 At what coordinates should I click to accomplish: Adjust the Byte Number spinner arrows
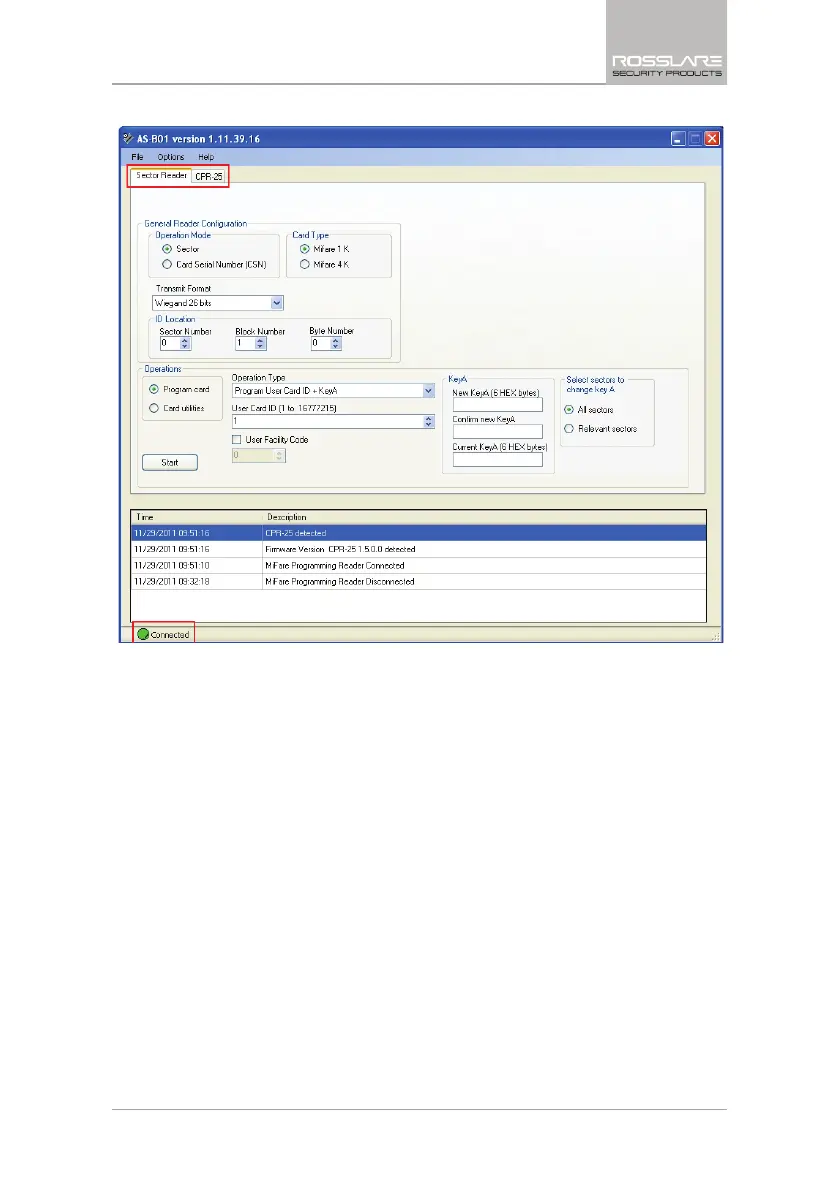(336, 343)
